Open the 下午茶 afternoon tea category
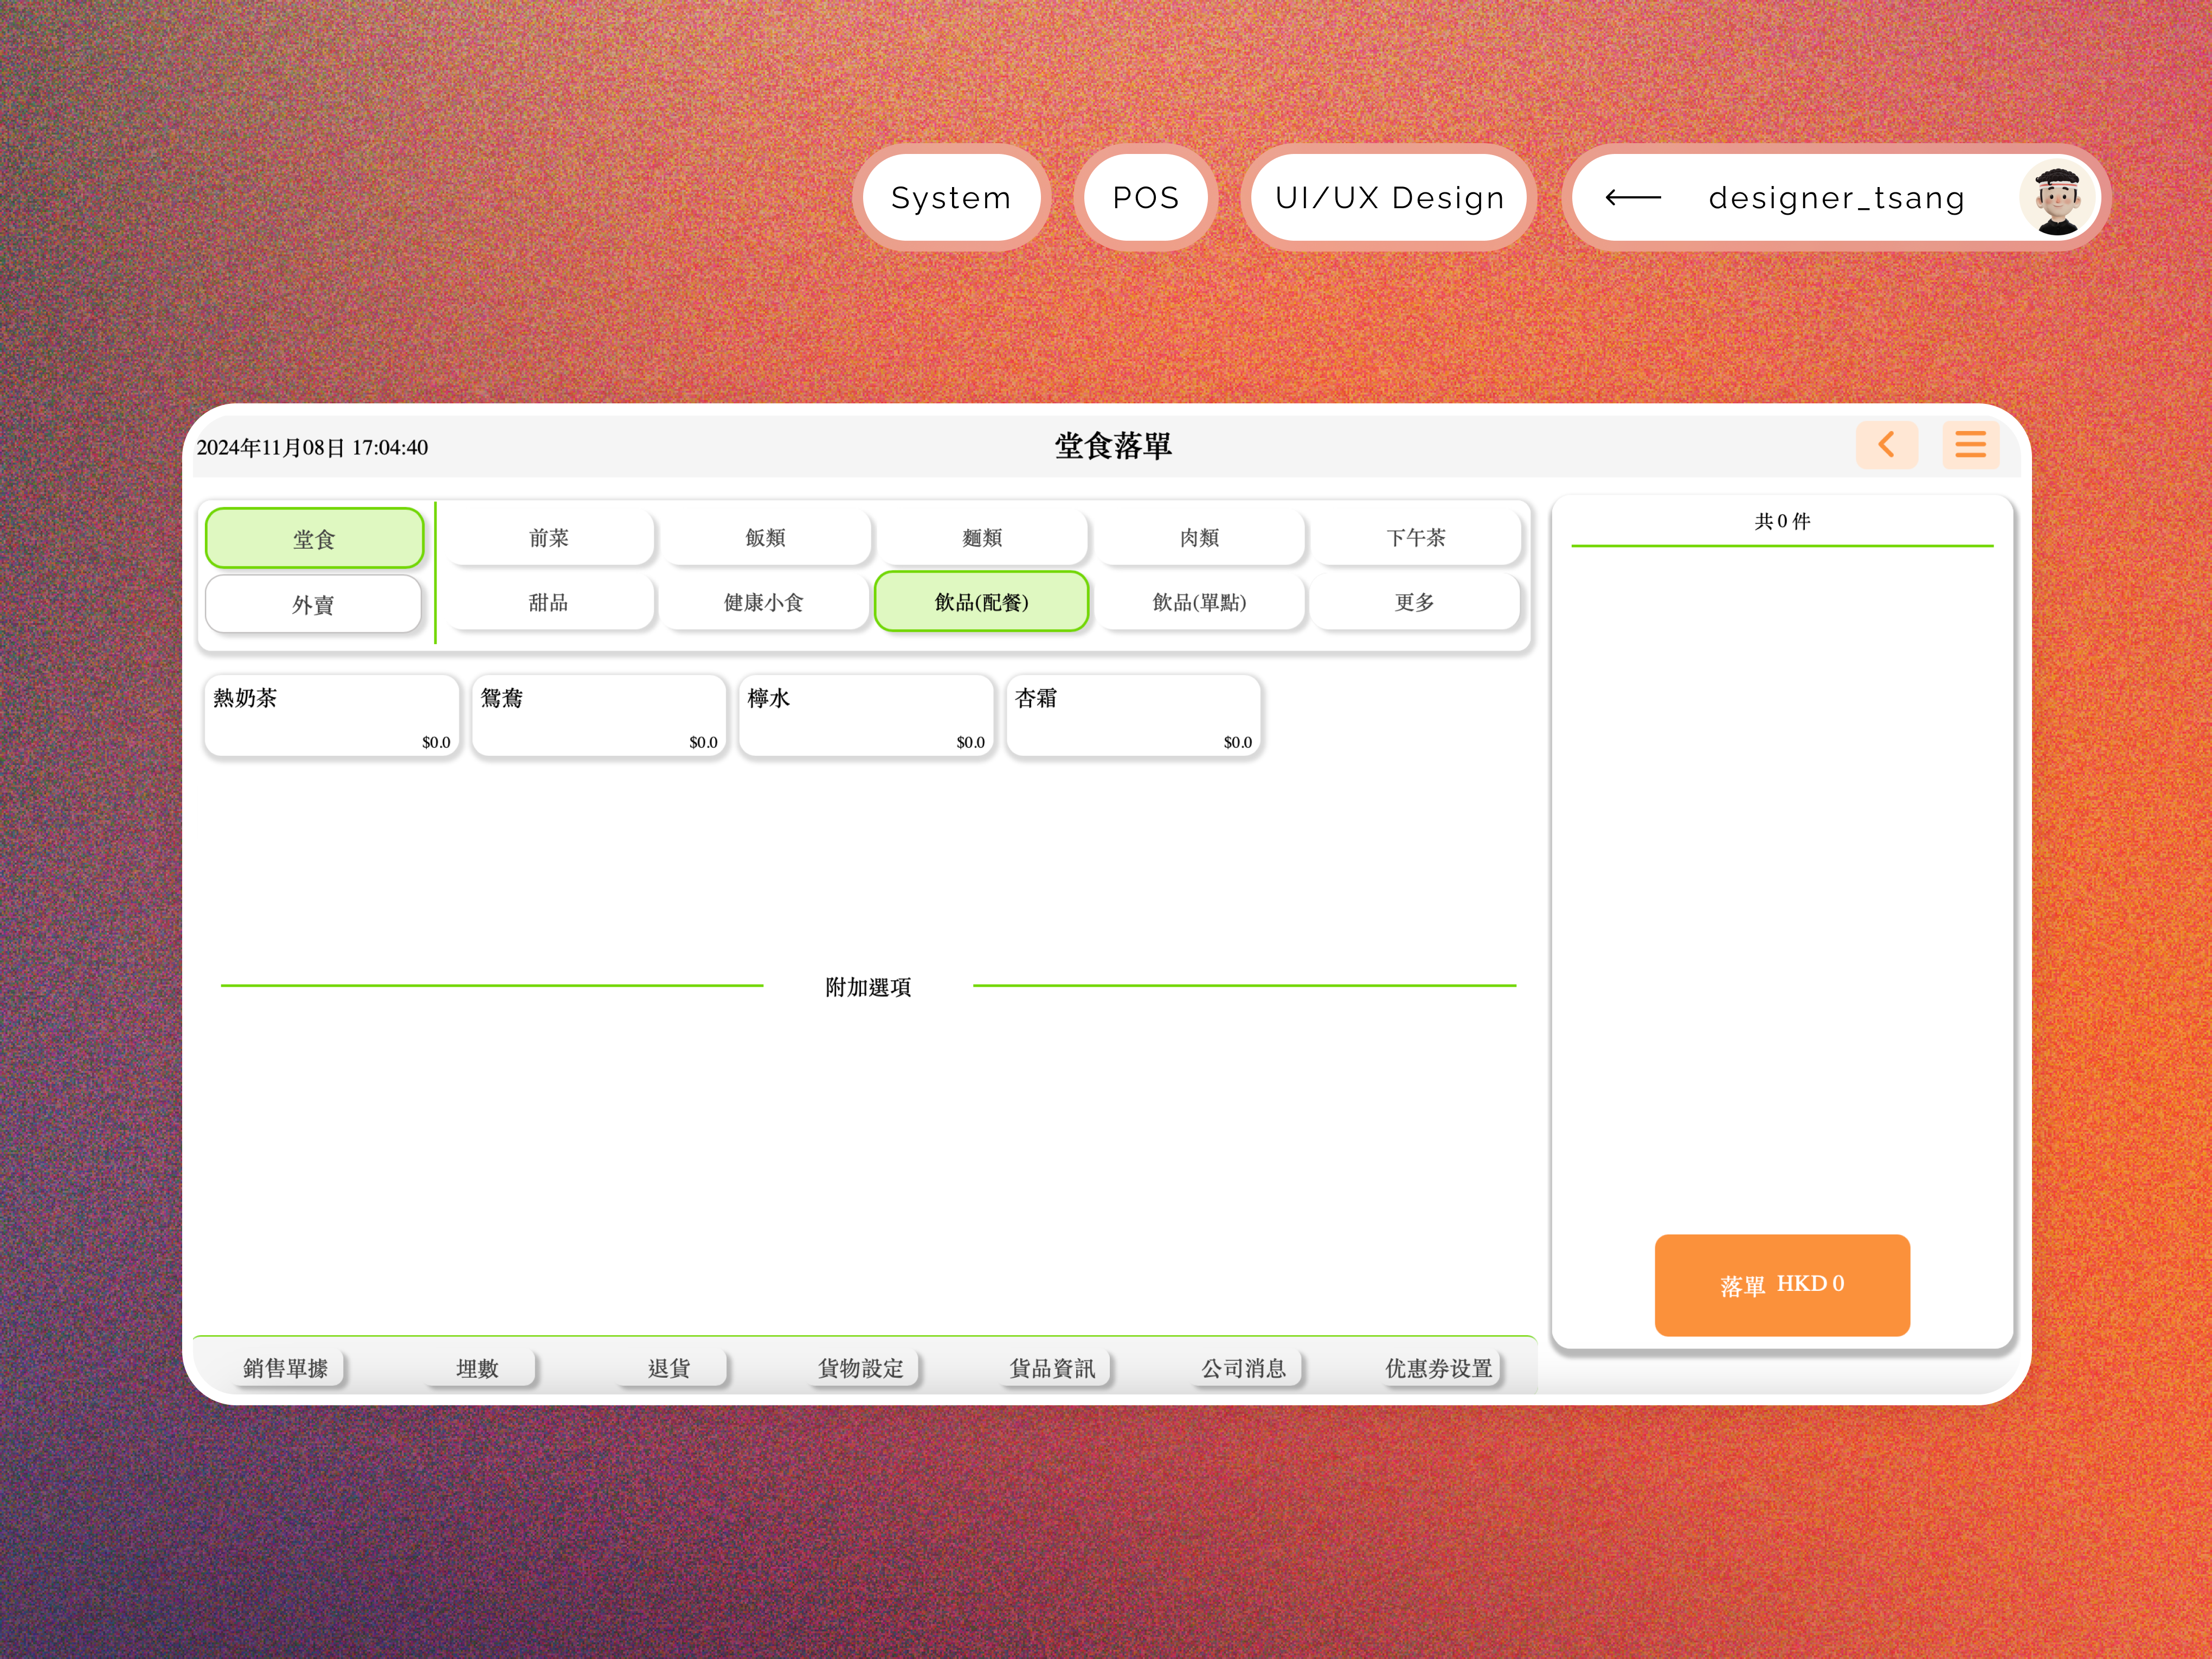 (1417, 537)
